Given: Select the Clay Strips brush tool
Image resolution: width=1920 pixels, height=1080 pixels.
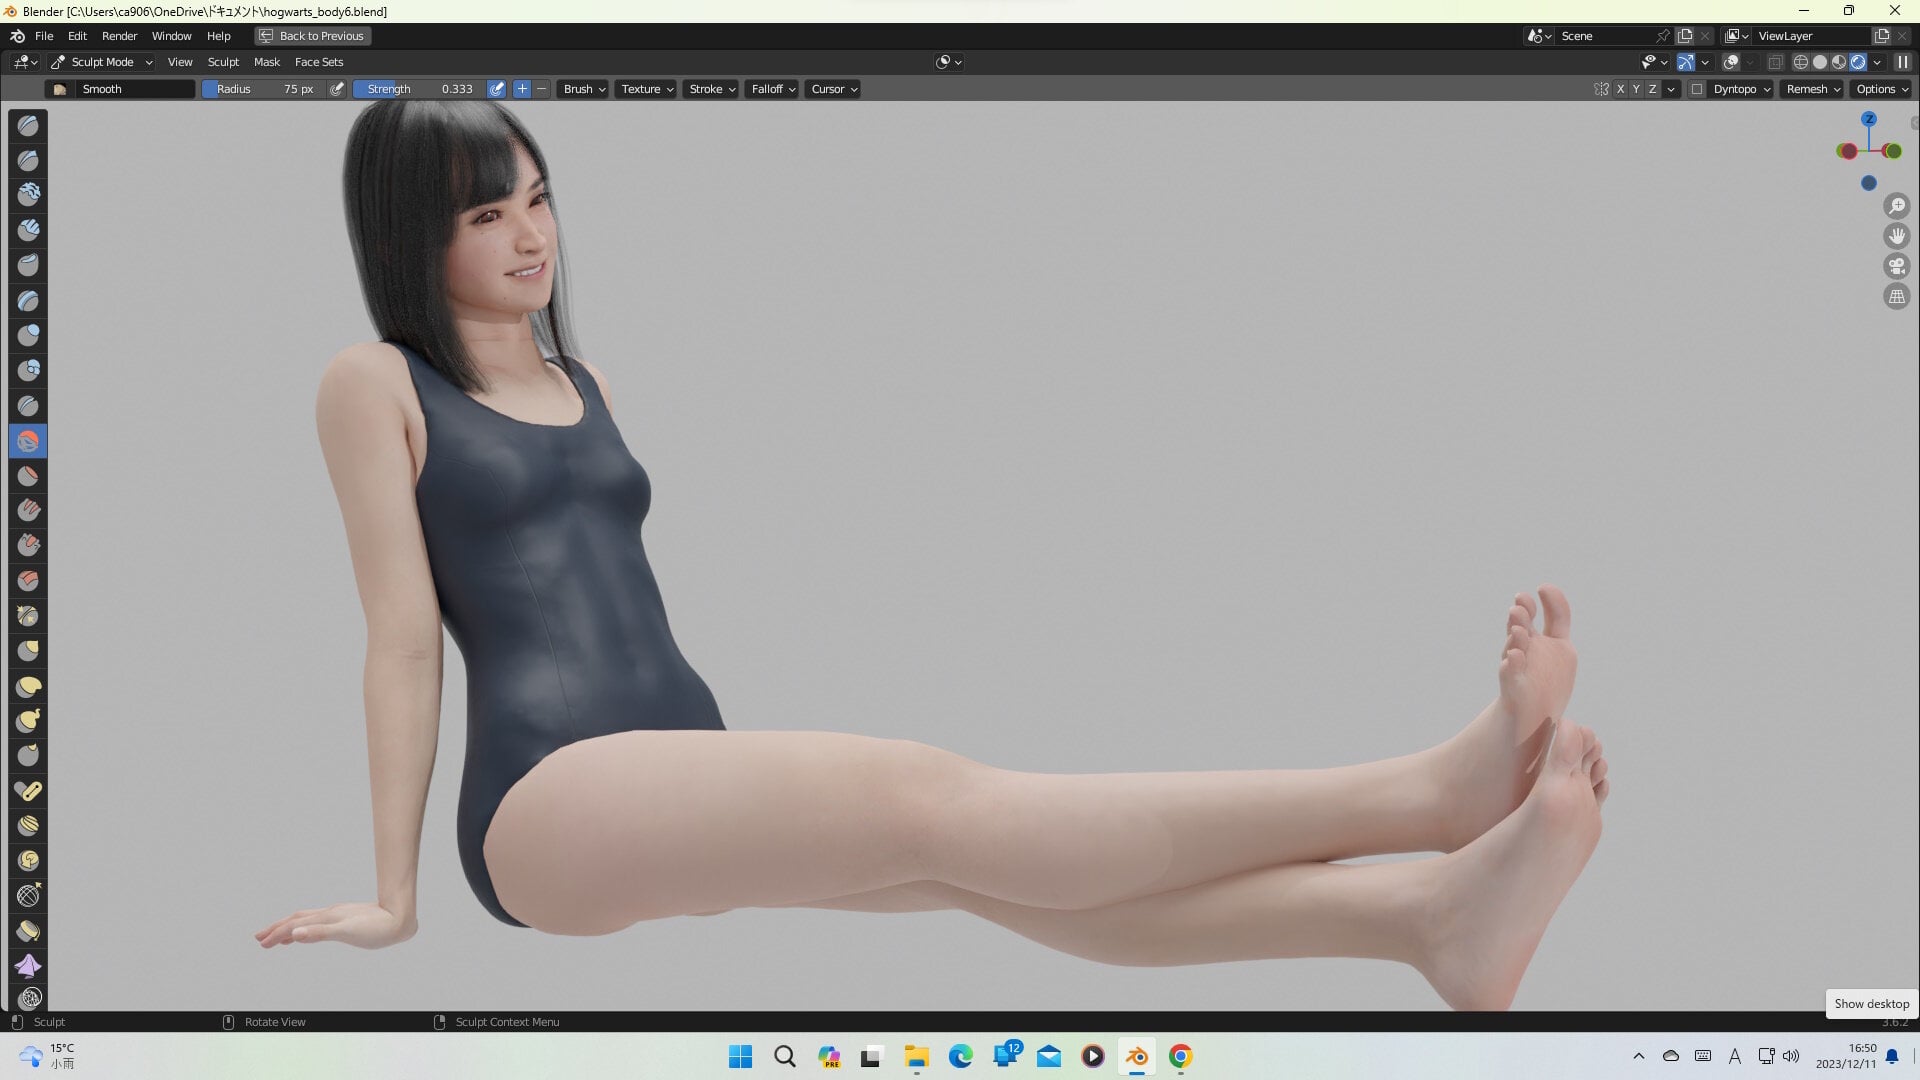Looking at the screenshot, I should (x=28, y=230).
